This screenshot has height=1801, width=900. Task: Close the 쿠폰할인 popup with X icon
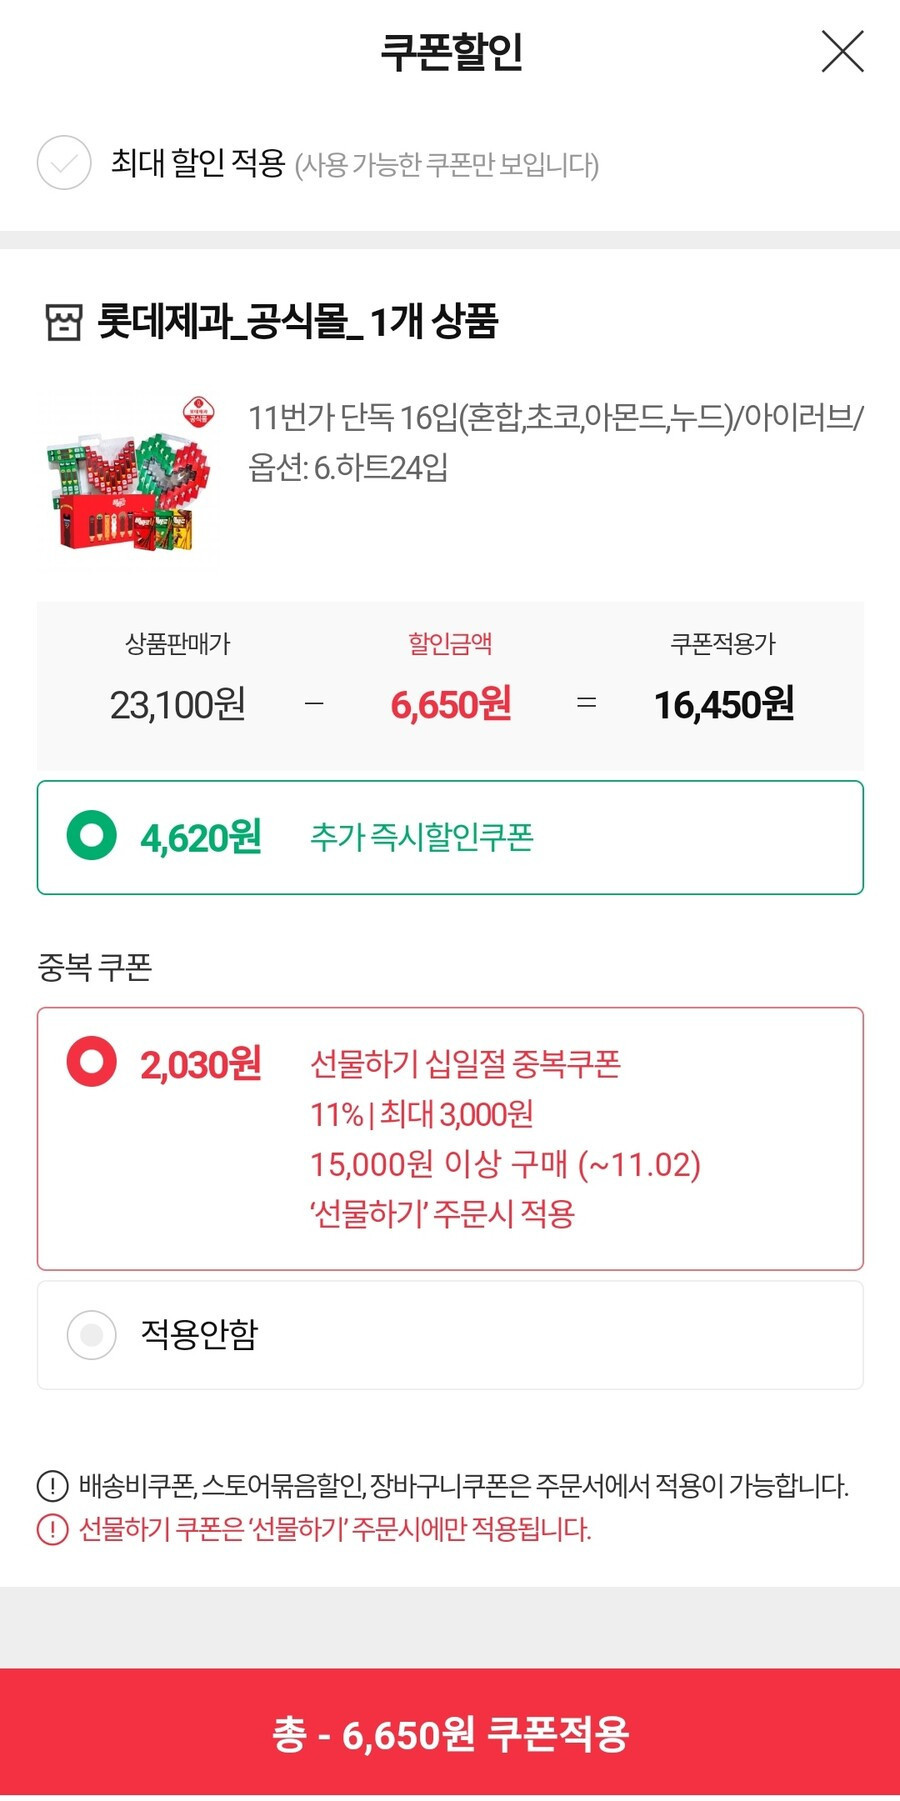842,51
